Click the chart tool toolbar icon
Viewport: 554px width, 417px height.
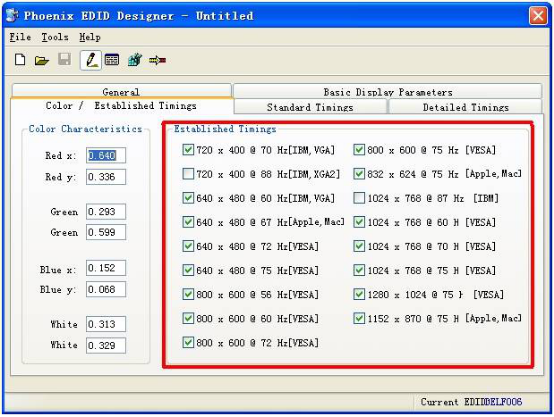[x=135, y=60]
